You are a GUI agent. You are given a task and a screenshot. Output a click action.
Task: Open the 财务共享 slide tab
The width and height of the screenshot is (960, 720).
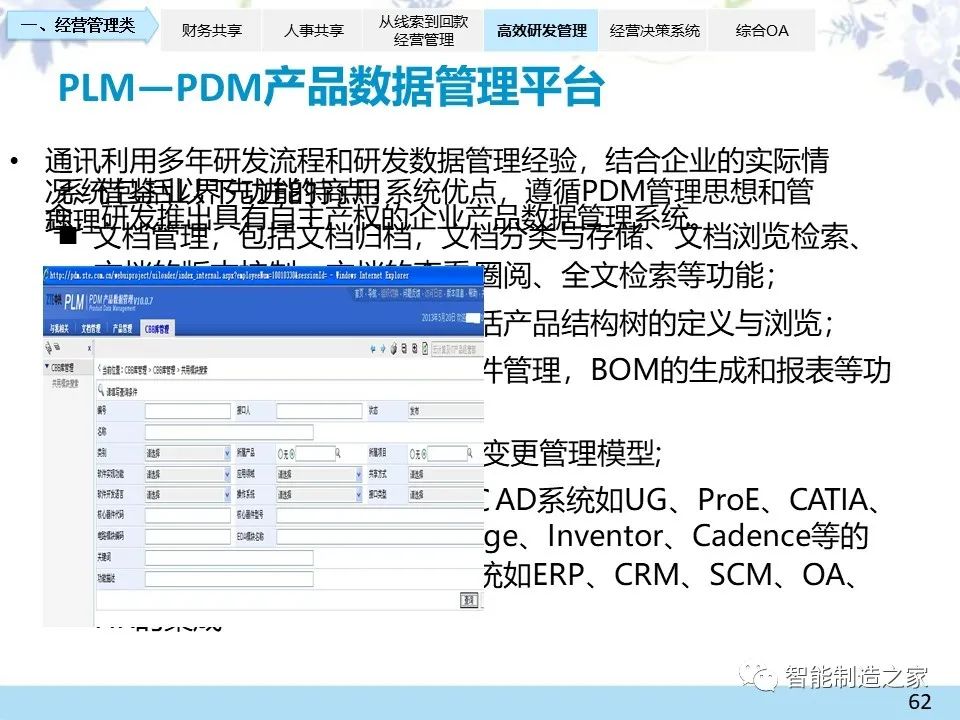click(x=211, y=31)
